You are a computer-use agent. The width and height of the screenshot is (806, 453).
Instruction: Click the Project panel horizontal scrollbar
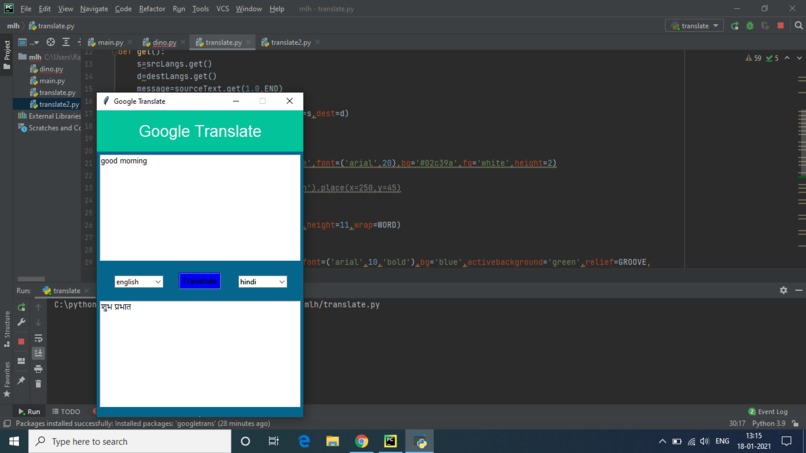[x=31, y=279]
